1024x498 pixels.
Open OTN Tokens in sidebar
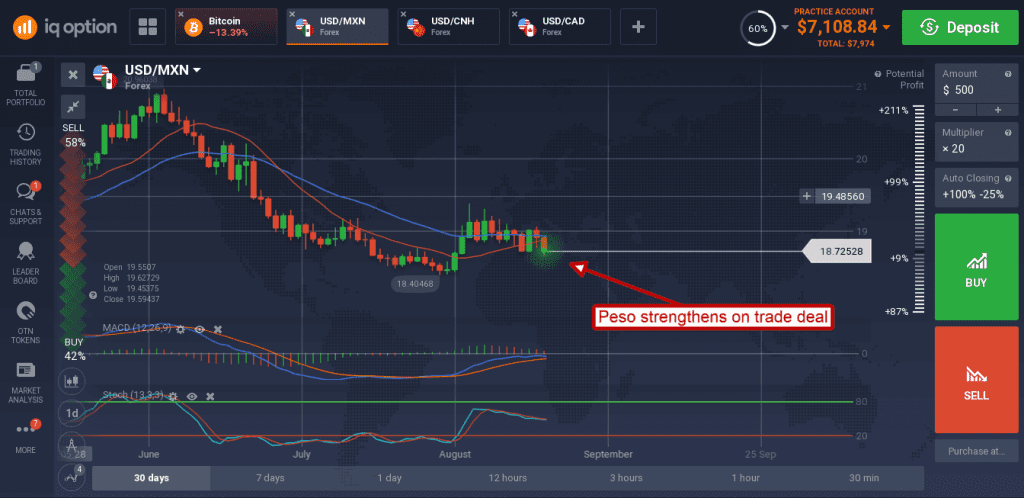coord(26,322)
